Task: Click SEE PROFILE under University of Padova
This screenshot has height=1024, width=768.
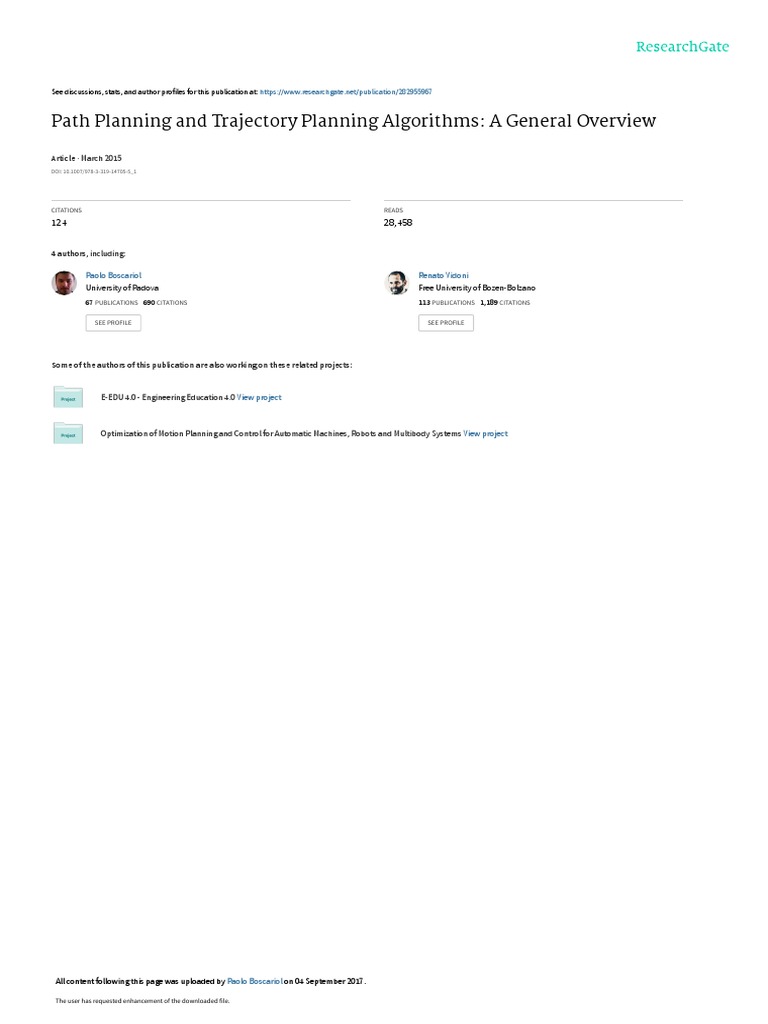Action: click(x=113, y=323)
